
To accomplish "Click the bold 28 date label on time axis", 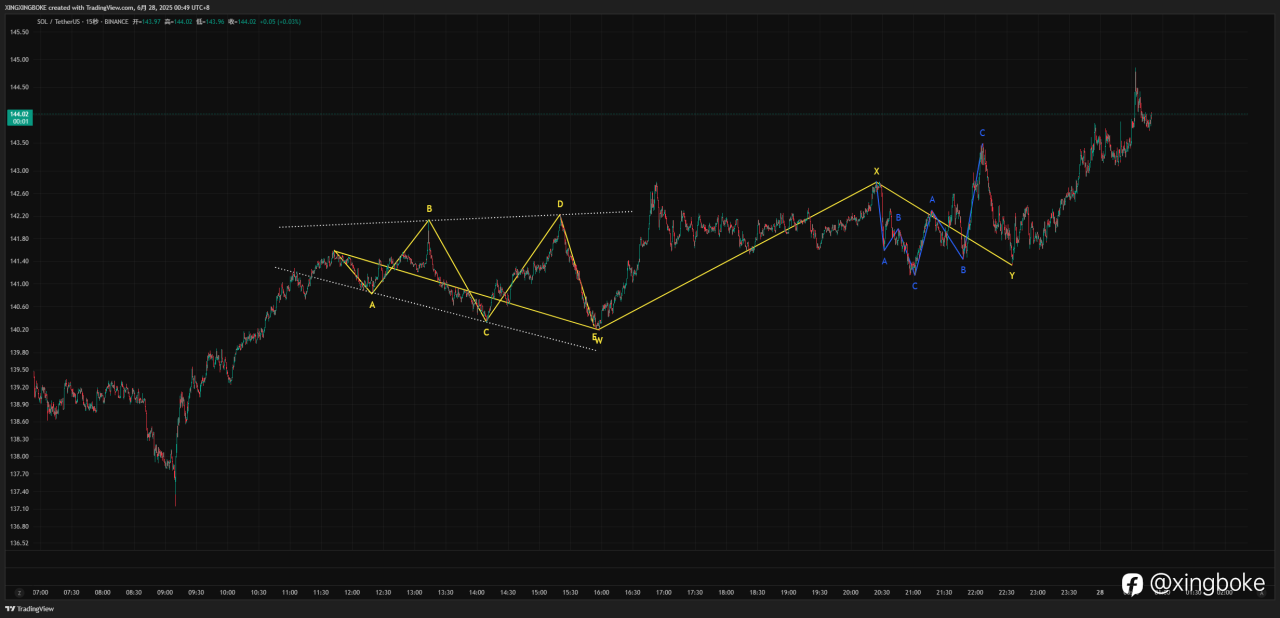I will point(1101,592).
